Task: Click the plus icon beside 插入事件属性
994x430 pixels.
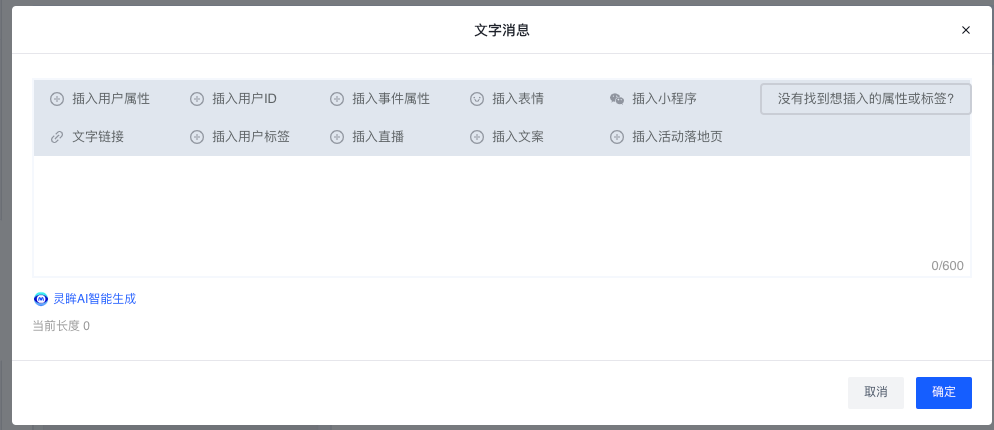Action: point(337,99)
